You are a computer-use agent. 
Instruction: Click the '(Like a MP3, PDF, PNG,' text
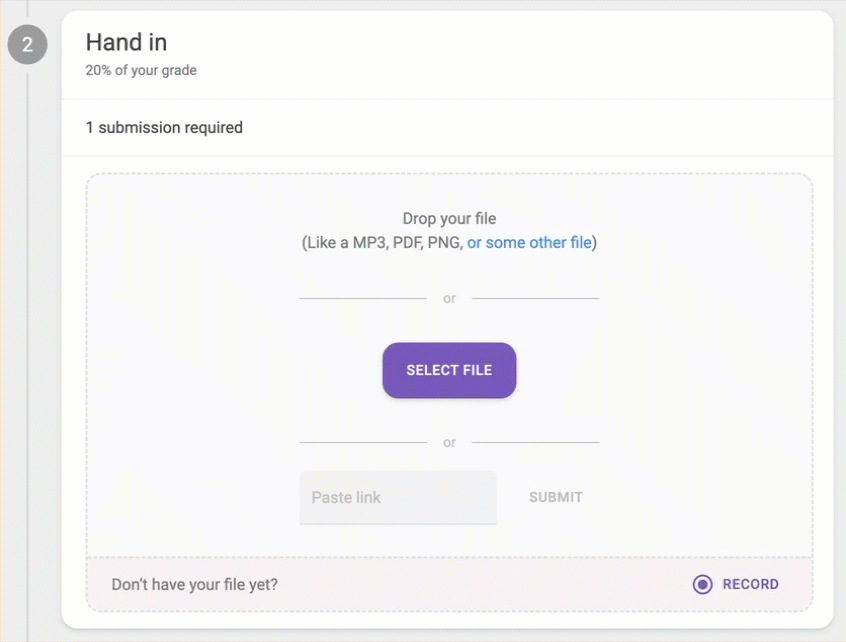click(x=383, y=243)
